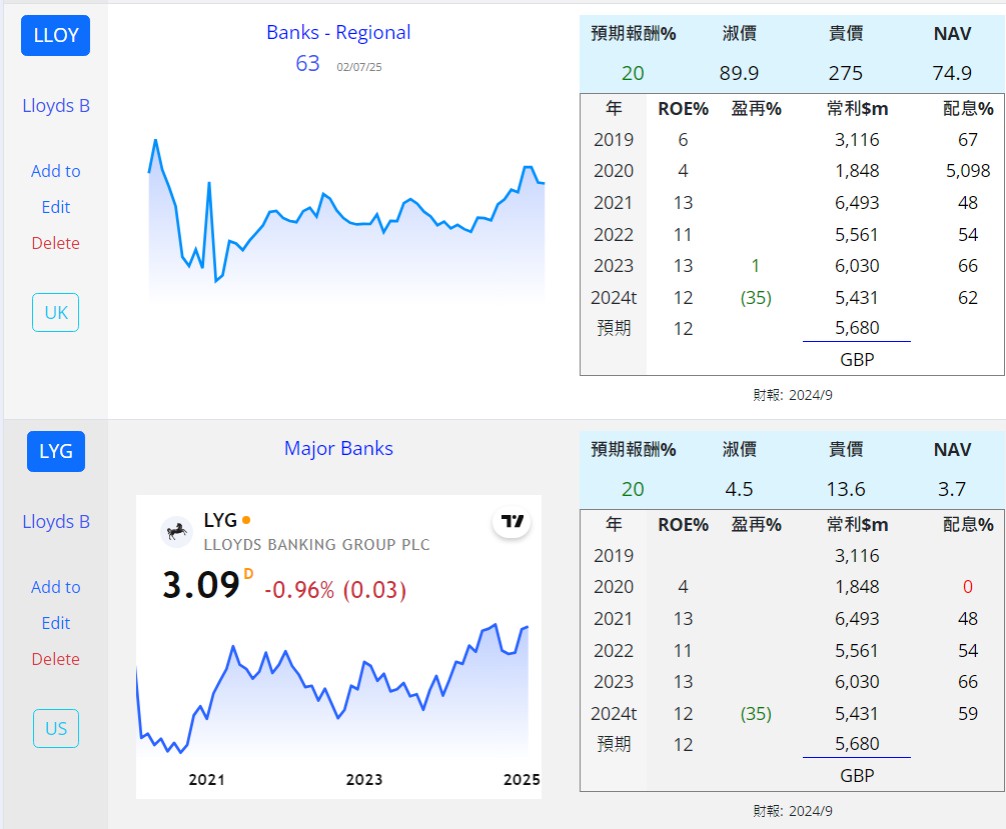Click LLOY cheap price value 89.9
Viewport: 1006px width, 829px height.
pyautogui.click(x=739, y=73)
